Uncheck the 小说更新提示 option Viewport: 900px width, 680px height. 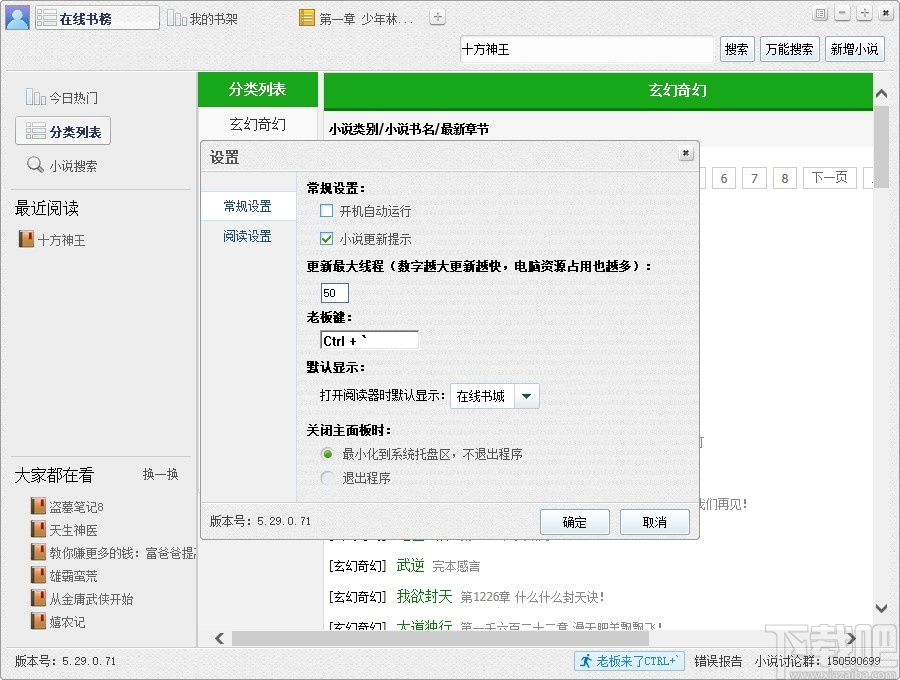[325, 238]
